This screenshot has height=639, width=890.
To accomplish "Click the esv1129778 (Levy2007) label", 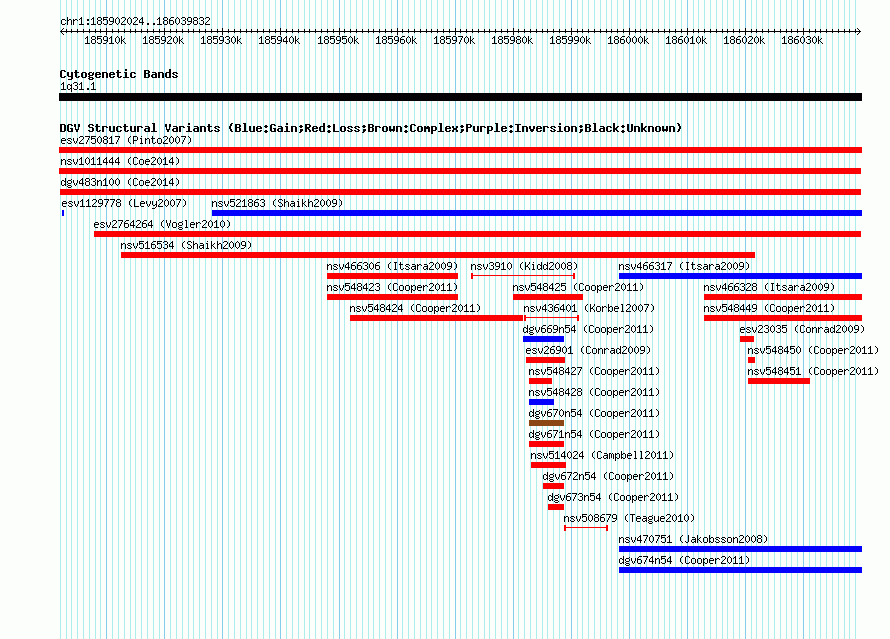I will pyautogui.click(x=124, y=203).
